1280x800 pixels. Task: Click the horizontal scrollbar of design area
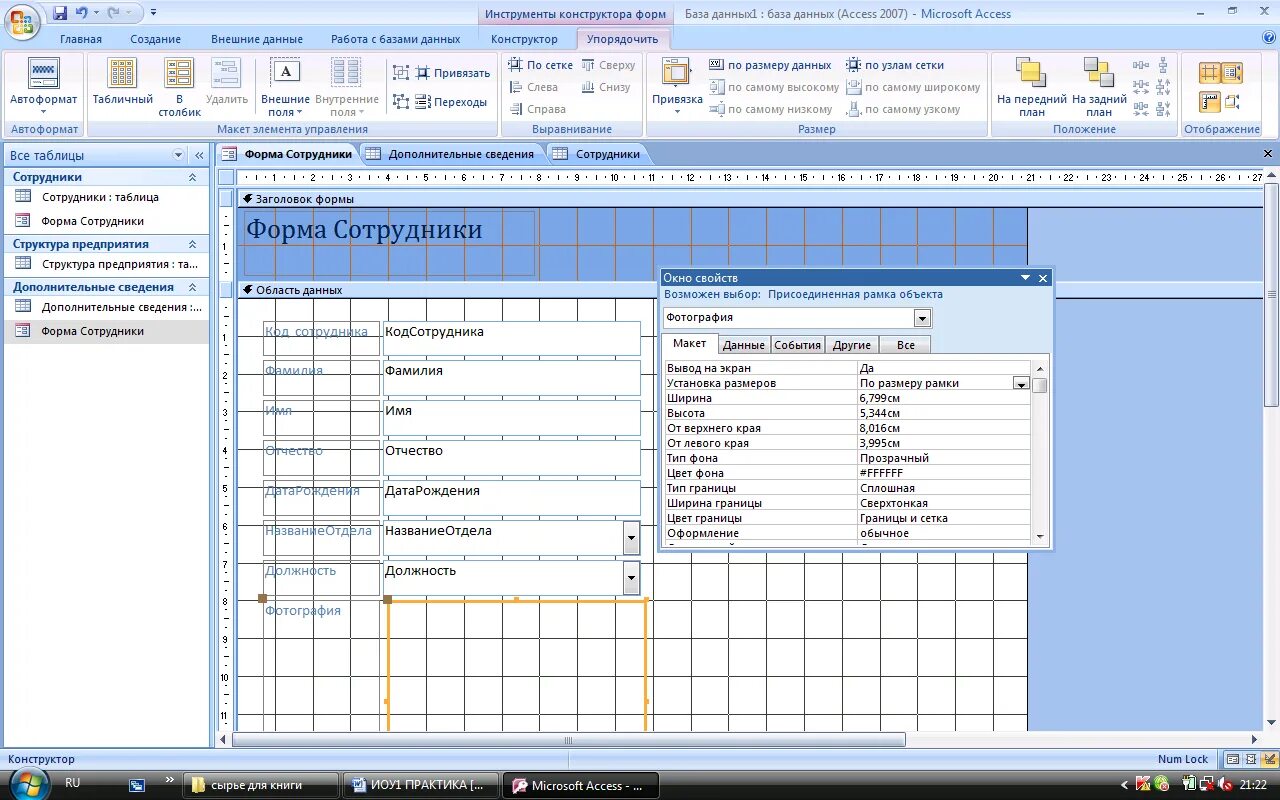pos(568,740)
